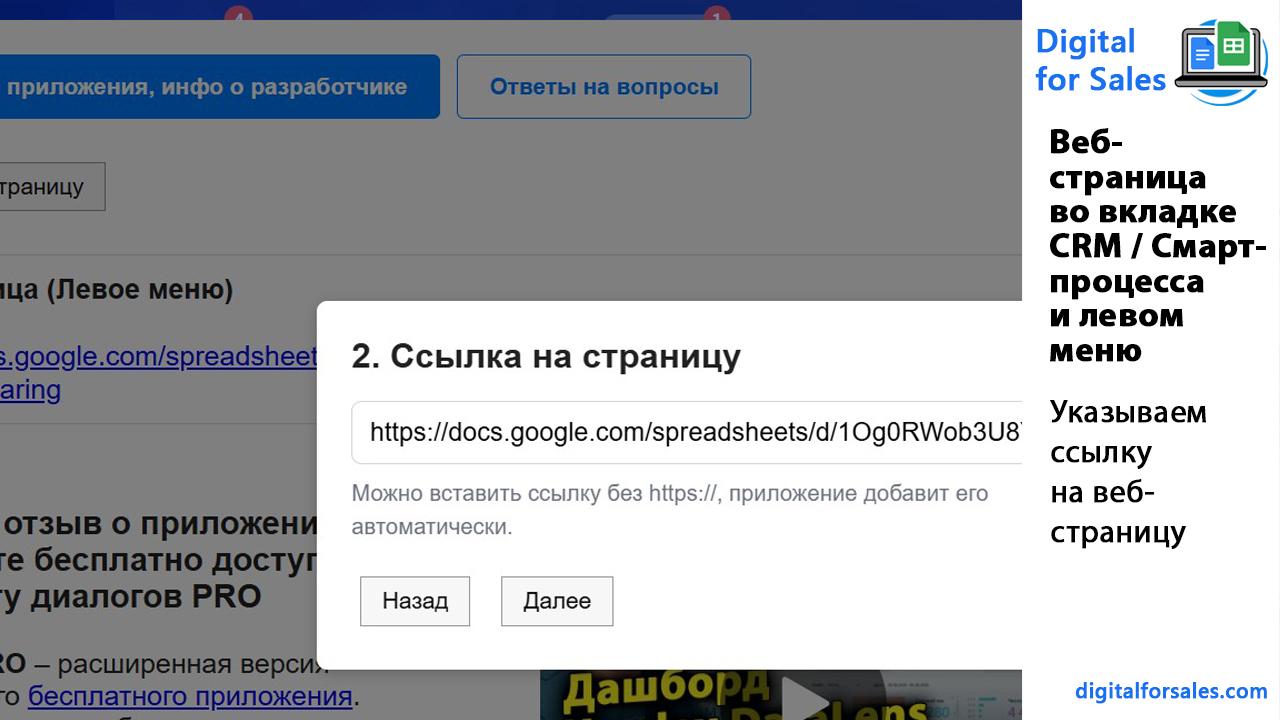
Task: Visit the digitalforsales.com link
Action: [1171, 691]
